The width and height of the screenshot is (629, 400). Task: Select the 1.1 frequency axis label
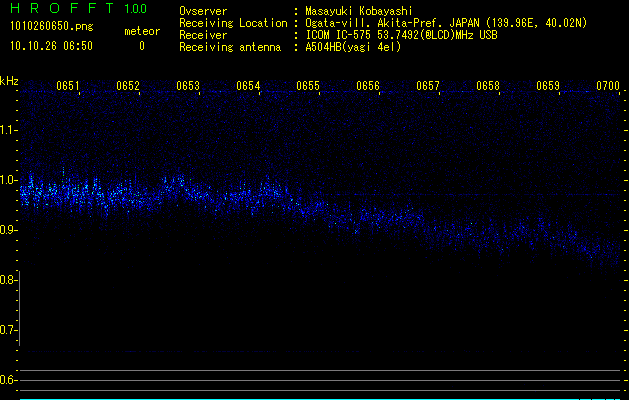pos(9,129)
